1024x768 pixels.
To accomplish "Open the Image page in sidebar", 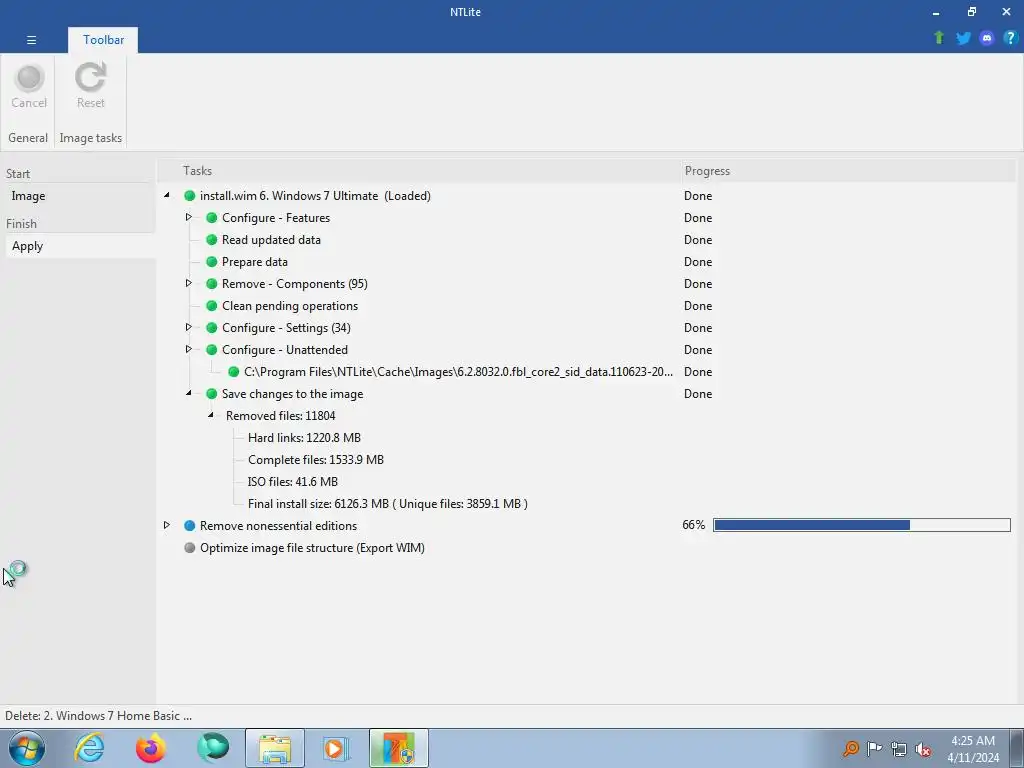I will point(80,196).
